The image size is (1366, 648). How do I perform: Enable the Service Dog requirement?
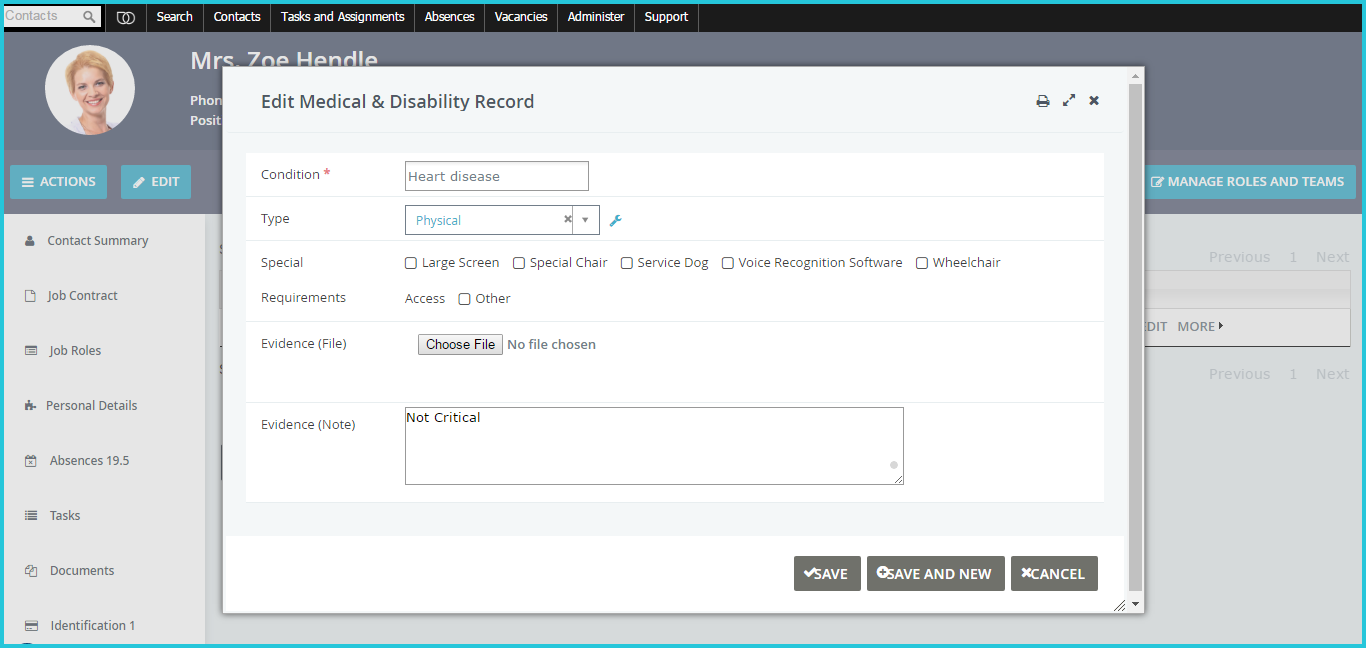tap(627, 263)
